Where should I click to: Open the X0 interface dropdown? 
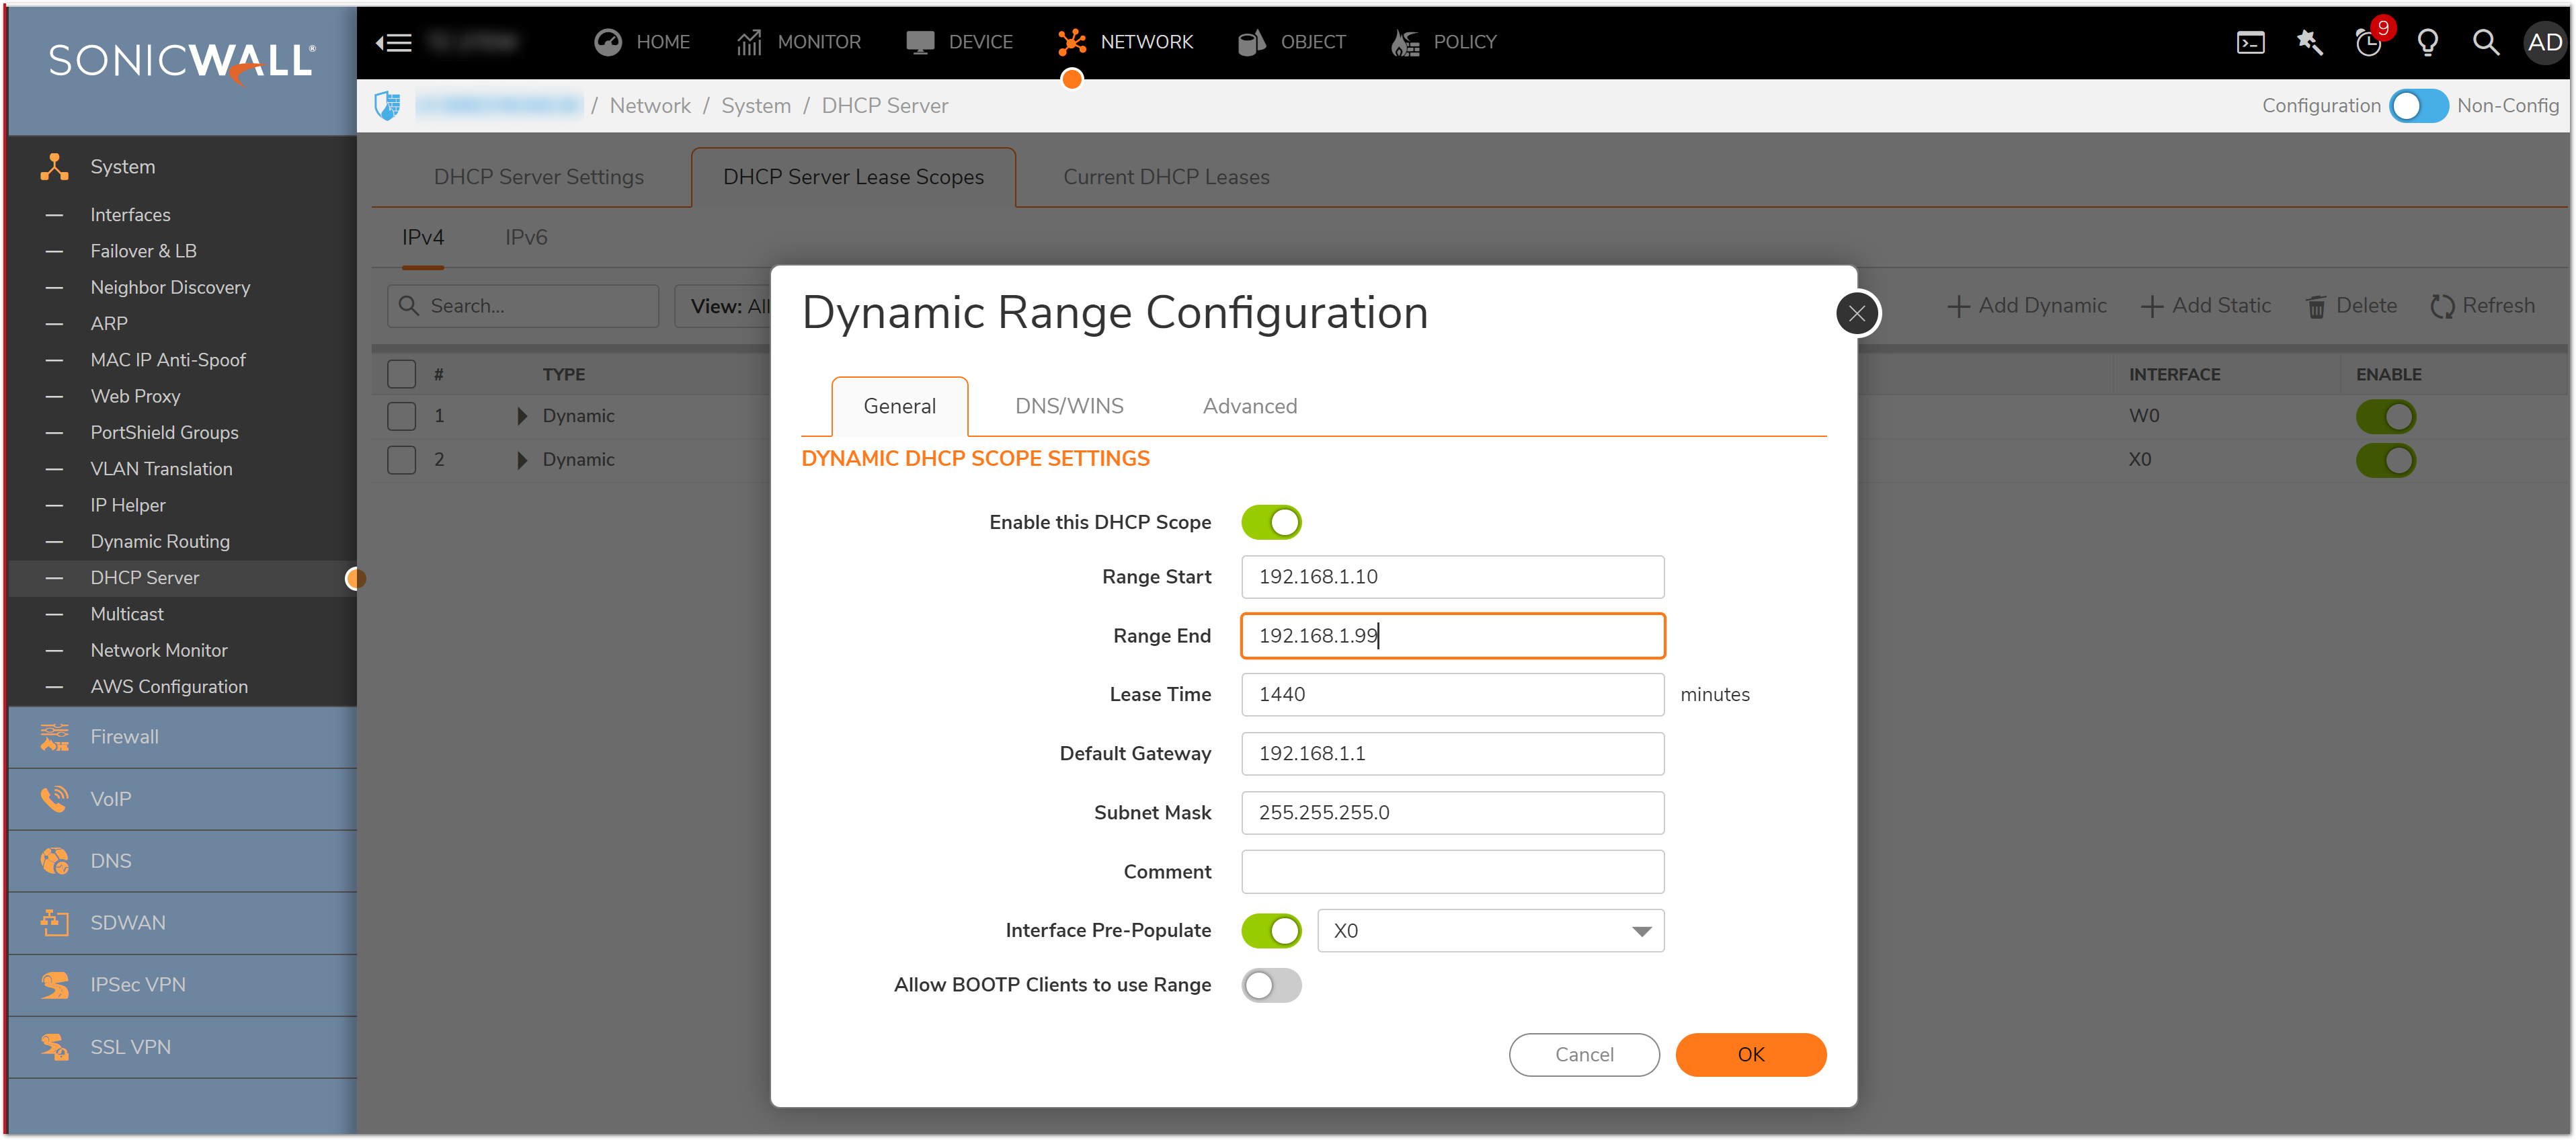(x=1490, y=930)
